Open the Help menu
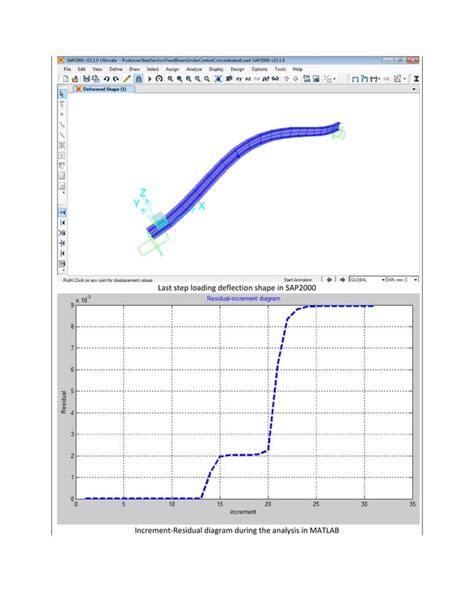 [297, 69]
